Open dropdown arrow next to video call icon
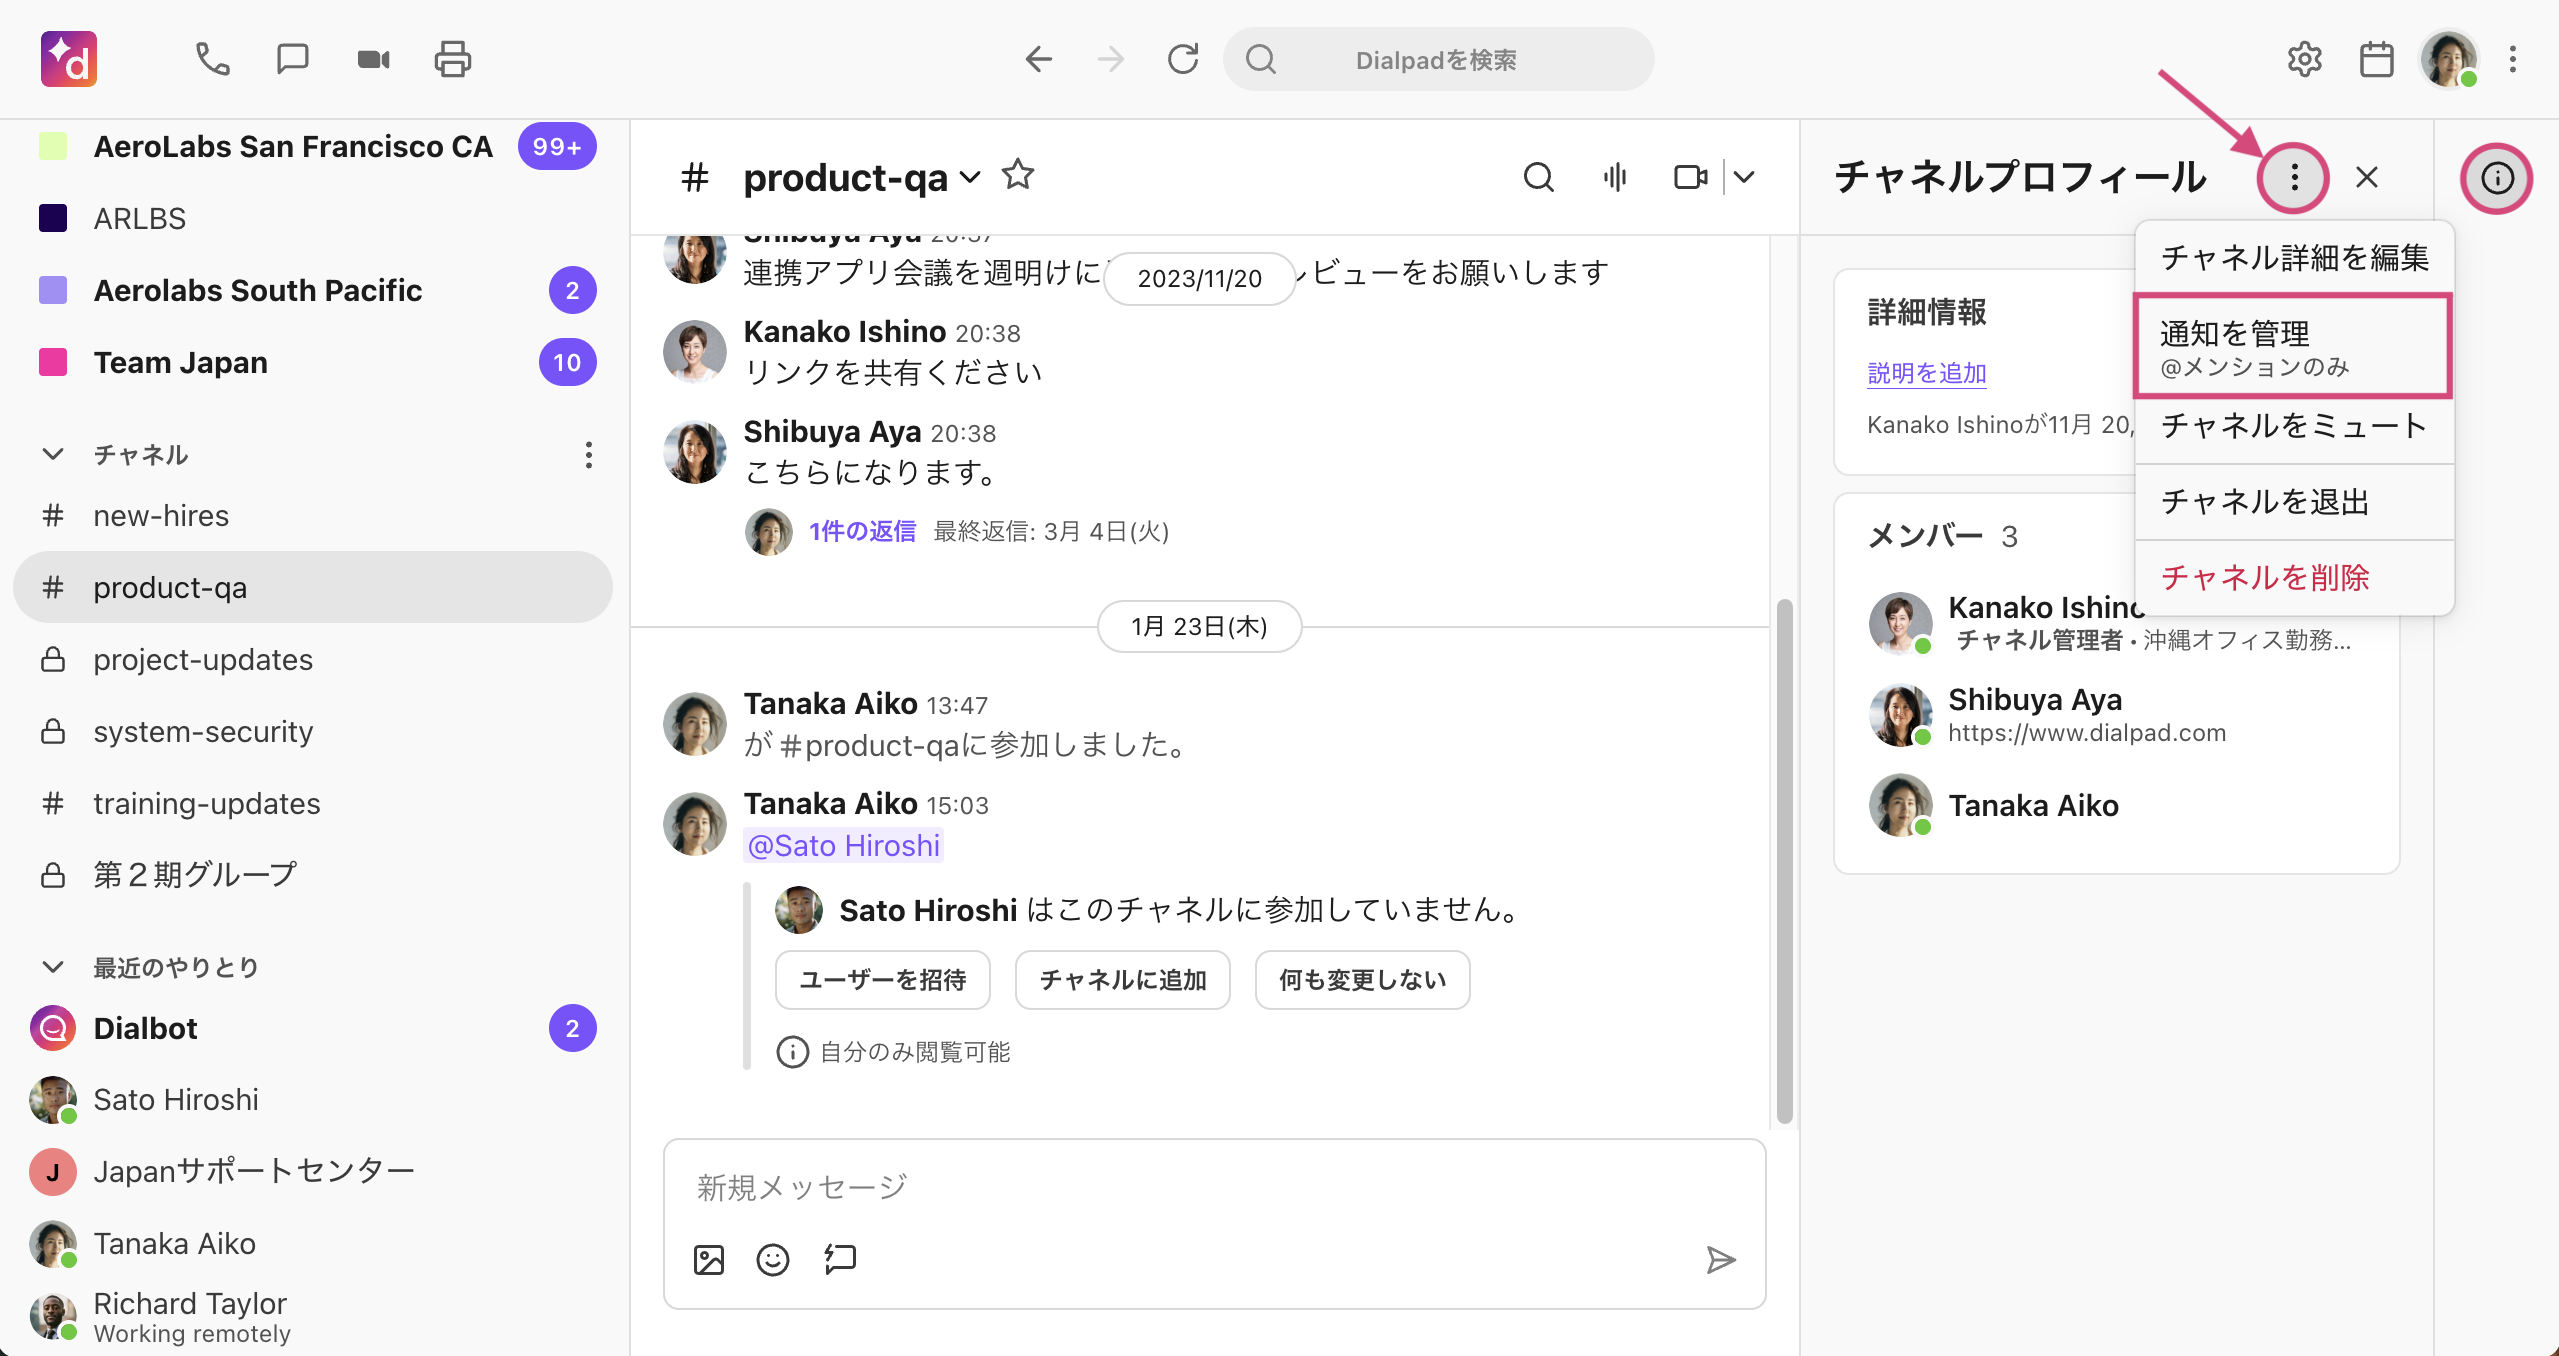The image size is (2559, 1356). (x=1745, y=177)
